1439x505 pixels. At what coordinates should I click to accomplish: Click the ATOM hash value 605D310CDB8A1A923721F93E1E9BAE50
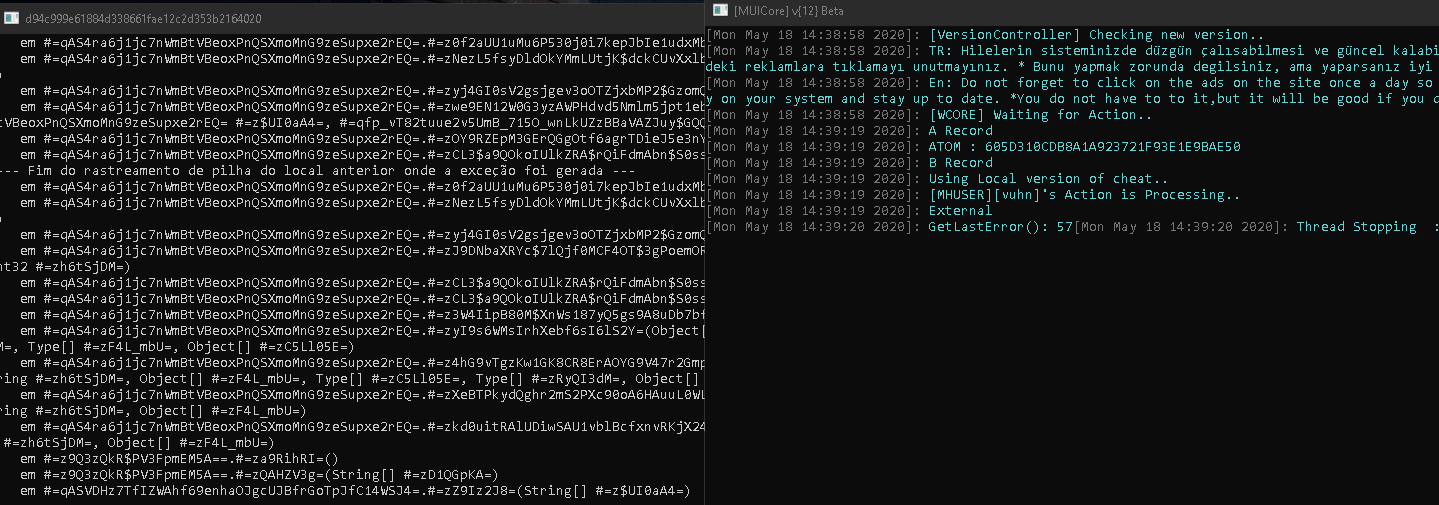(x=1113, y=147)
